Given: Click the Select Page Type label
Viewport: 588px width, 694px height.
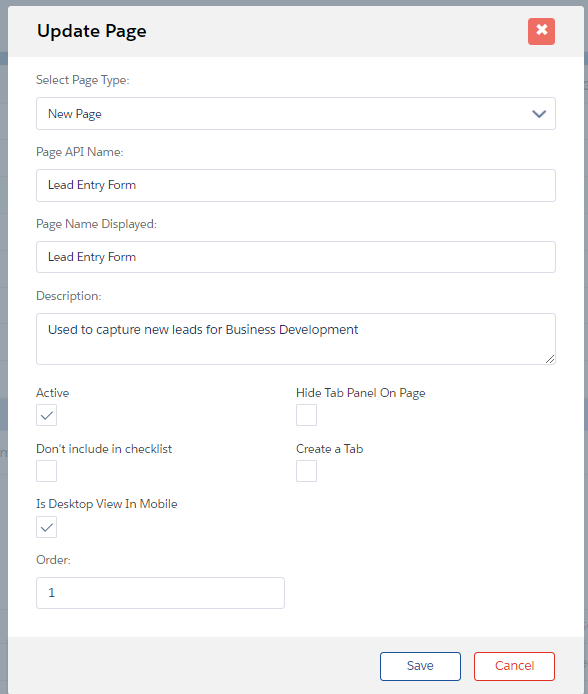Looking at the screenshot, I should coord(83,80).
